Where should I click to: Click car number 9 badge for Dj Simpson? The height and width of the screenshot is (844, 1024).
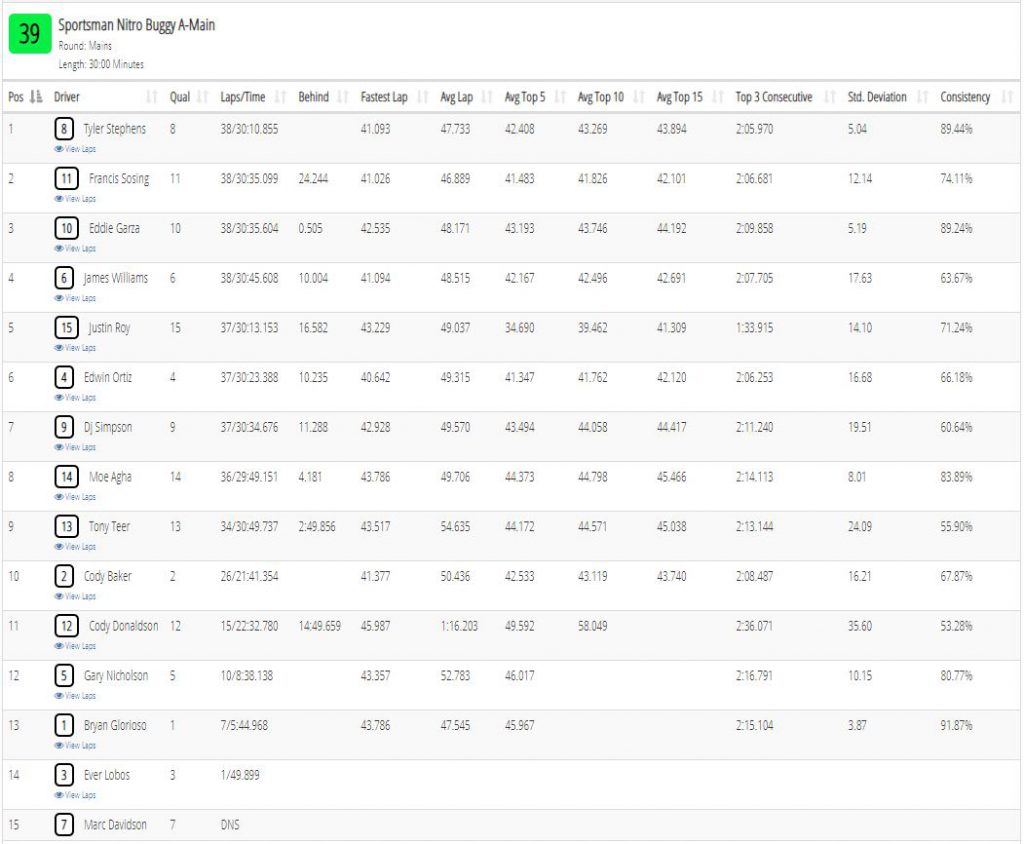point(64,427)
